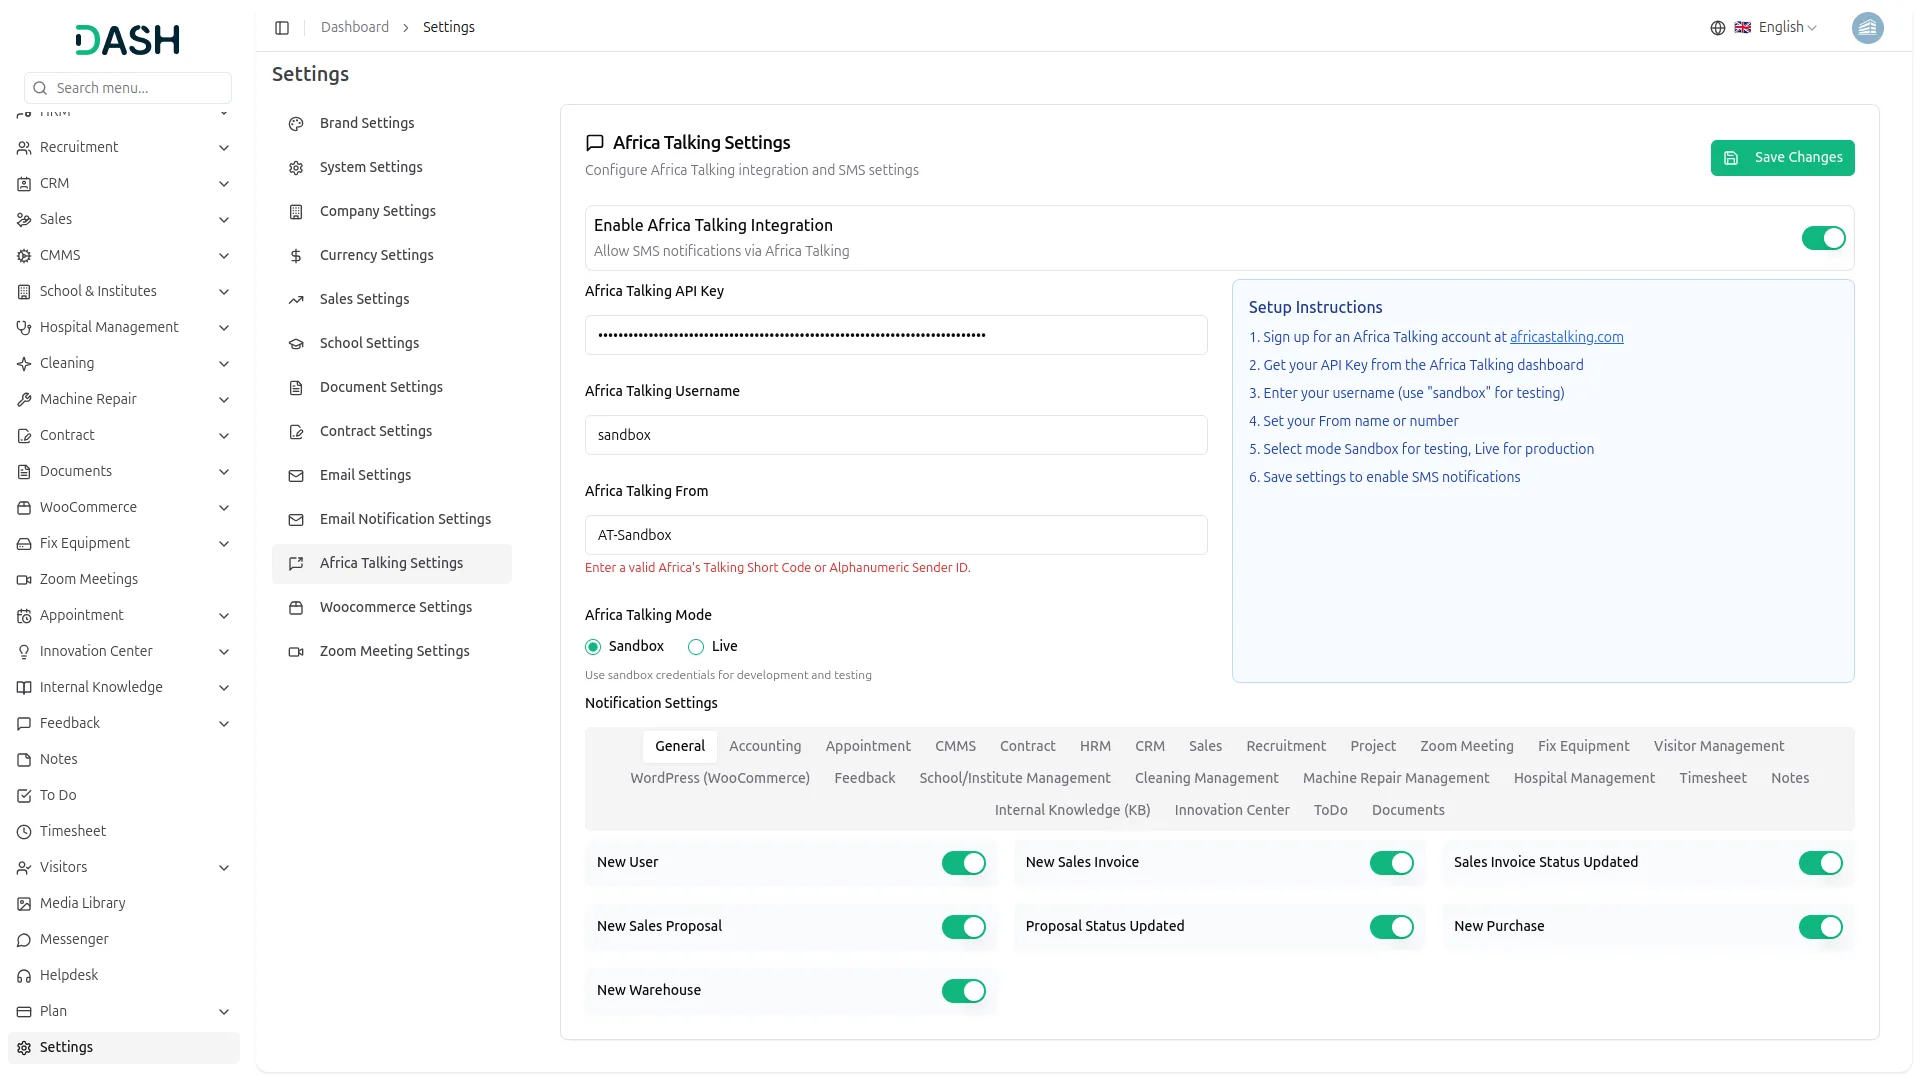This screenshot has width=1920, height=1080.
Task: Switch to the Accounting notification tab
Action: click(765, 746)
